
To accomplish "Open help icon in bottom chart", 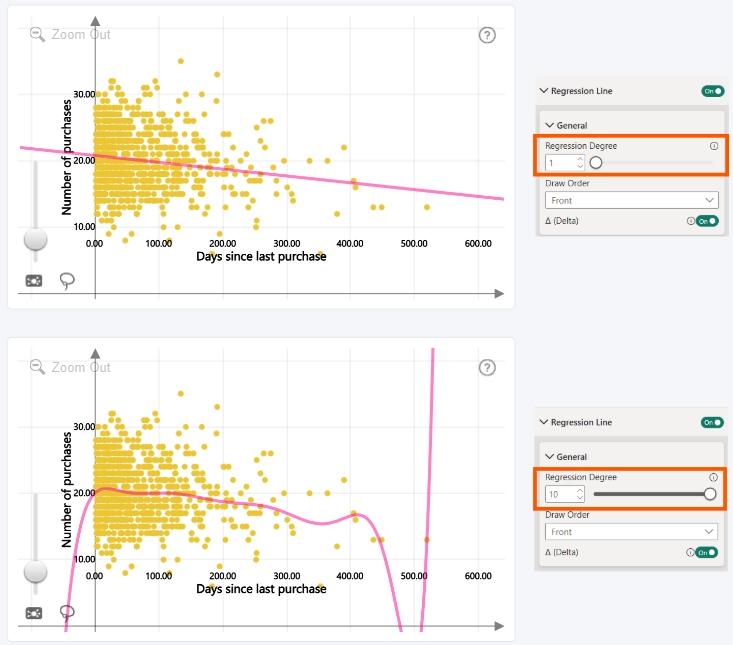I will (x=487, y=368).
